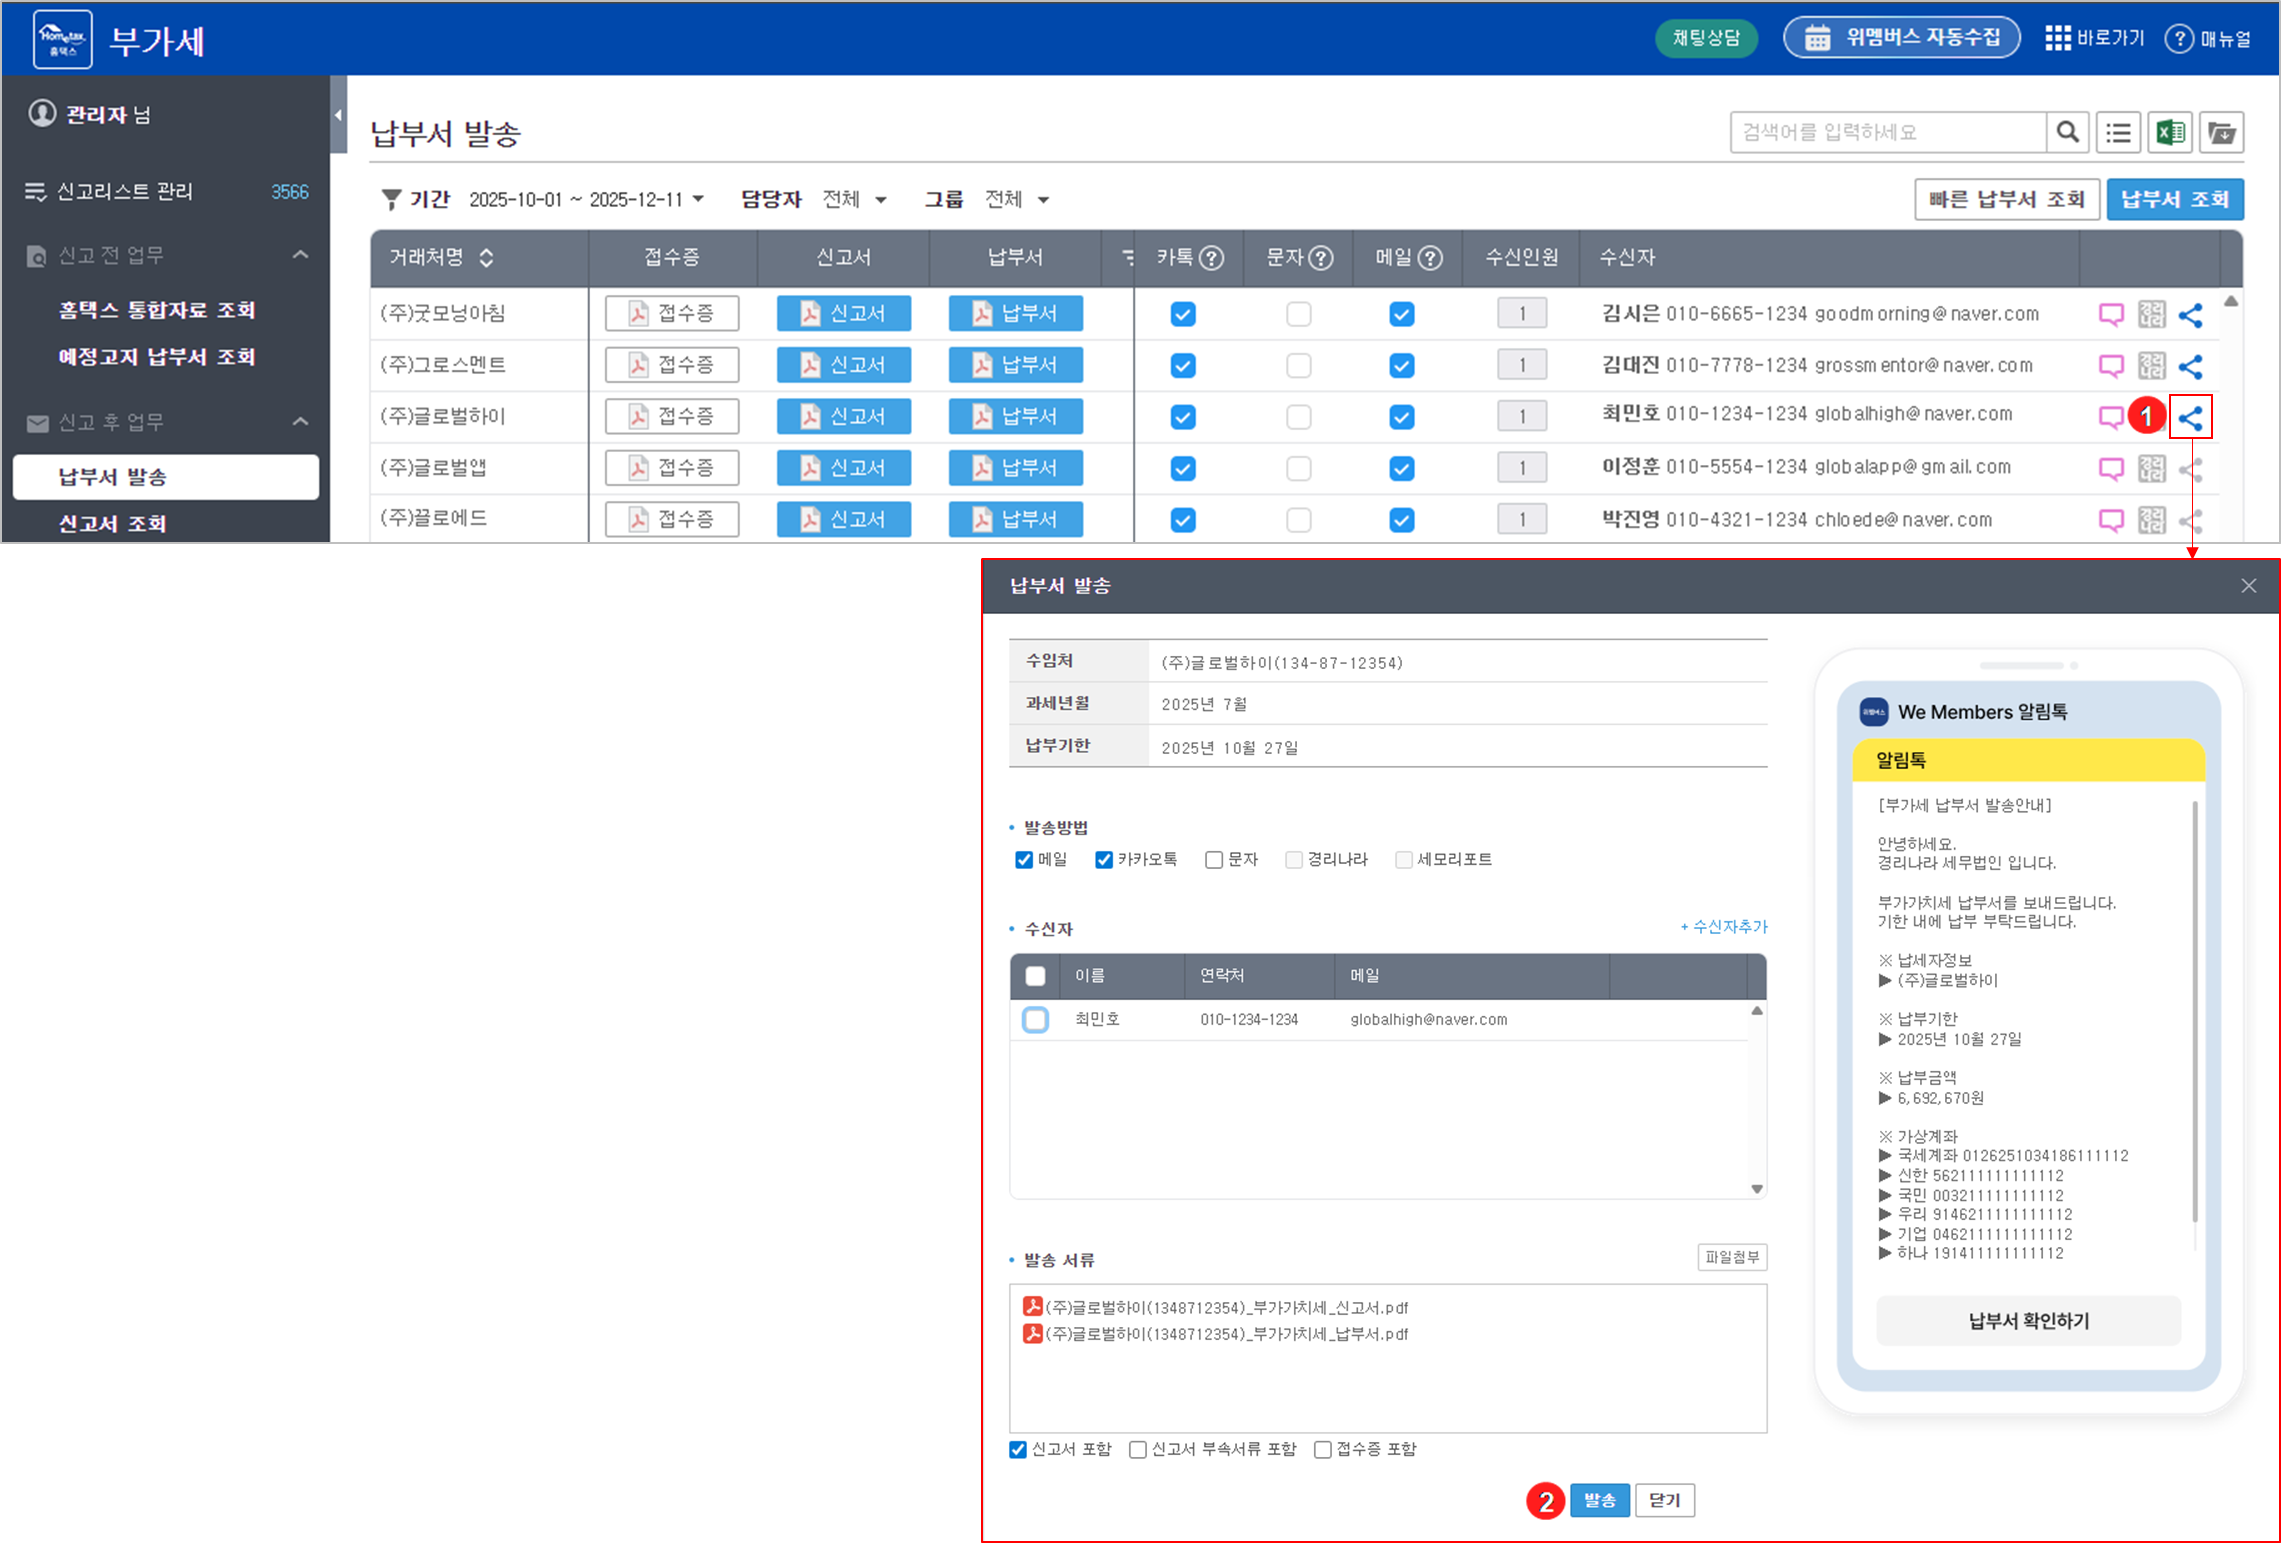Click the message bubble icon for (주)그로스멘트
This screenshot has width=2281, height=1543.
point(2110,366)
